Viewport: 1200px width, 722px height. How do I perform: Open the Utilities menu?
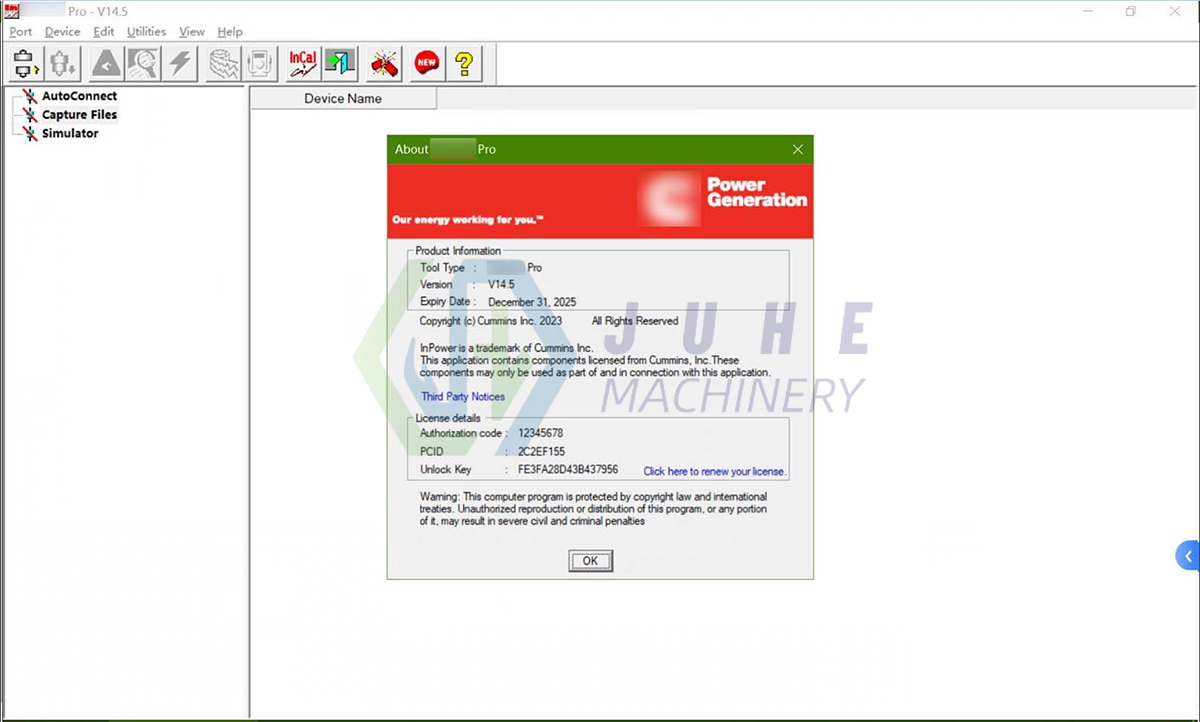[x=146, y=31]
